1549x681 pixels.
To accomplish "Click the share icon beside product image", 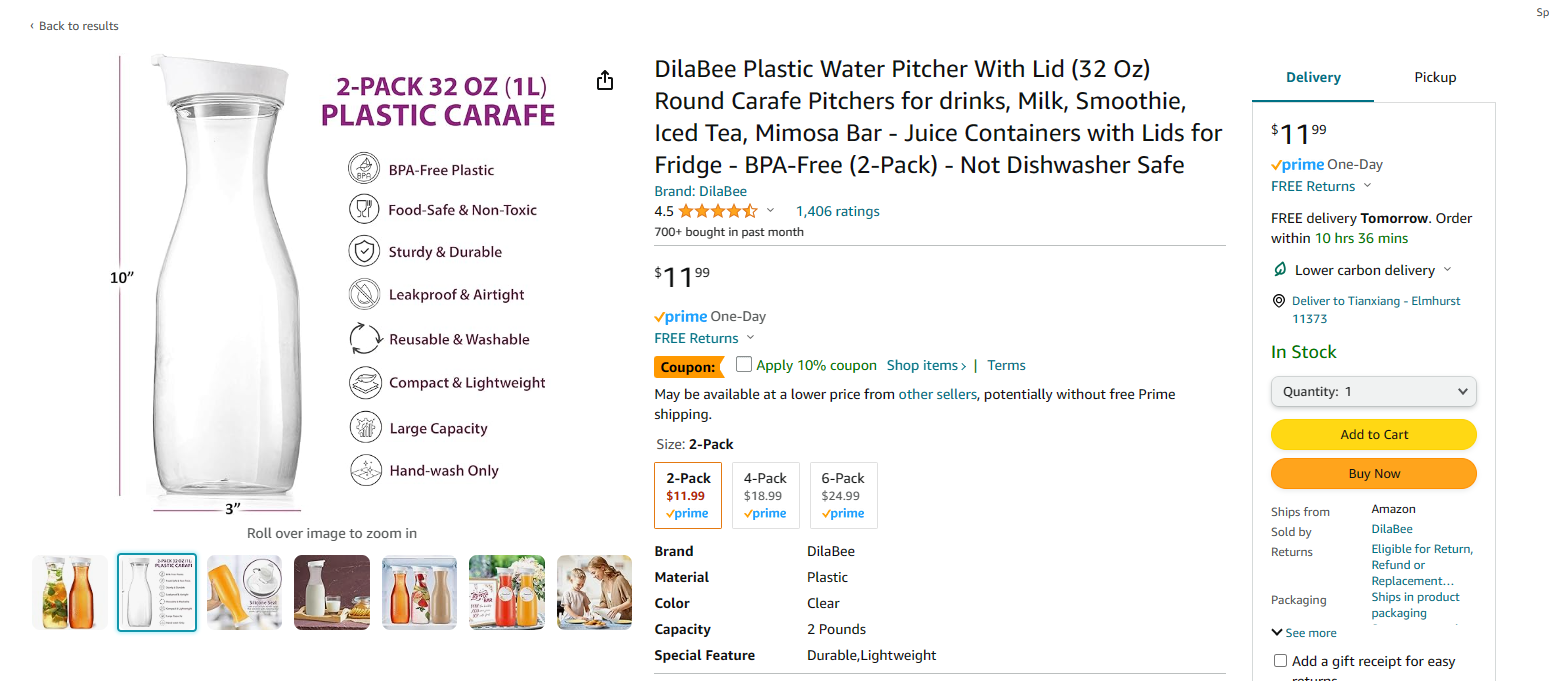I will point(605,81).
